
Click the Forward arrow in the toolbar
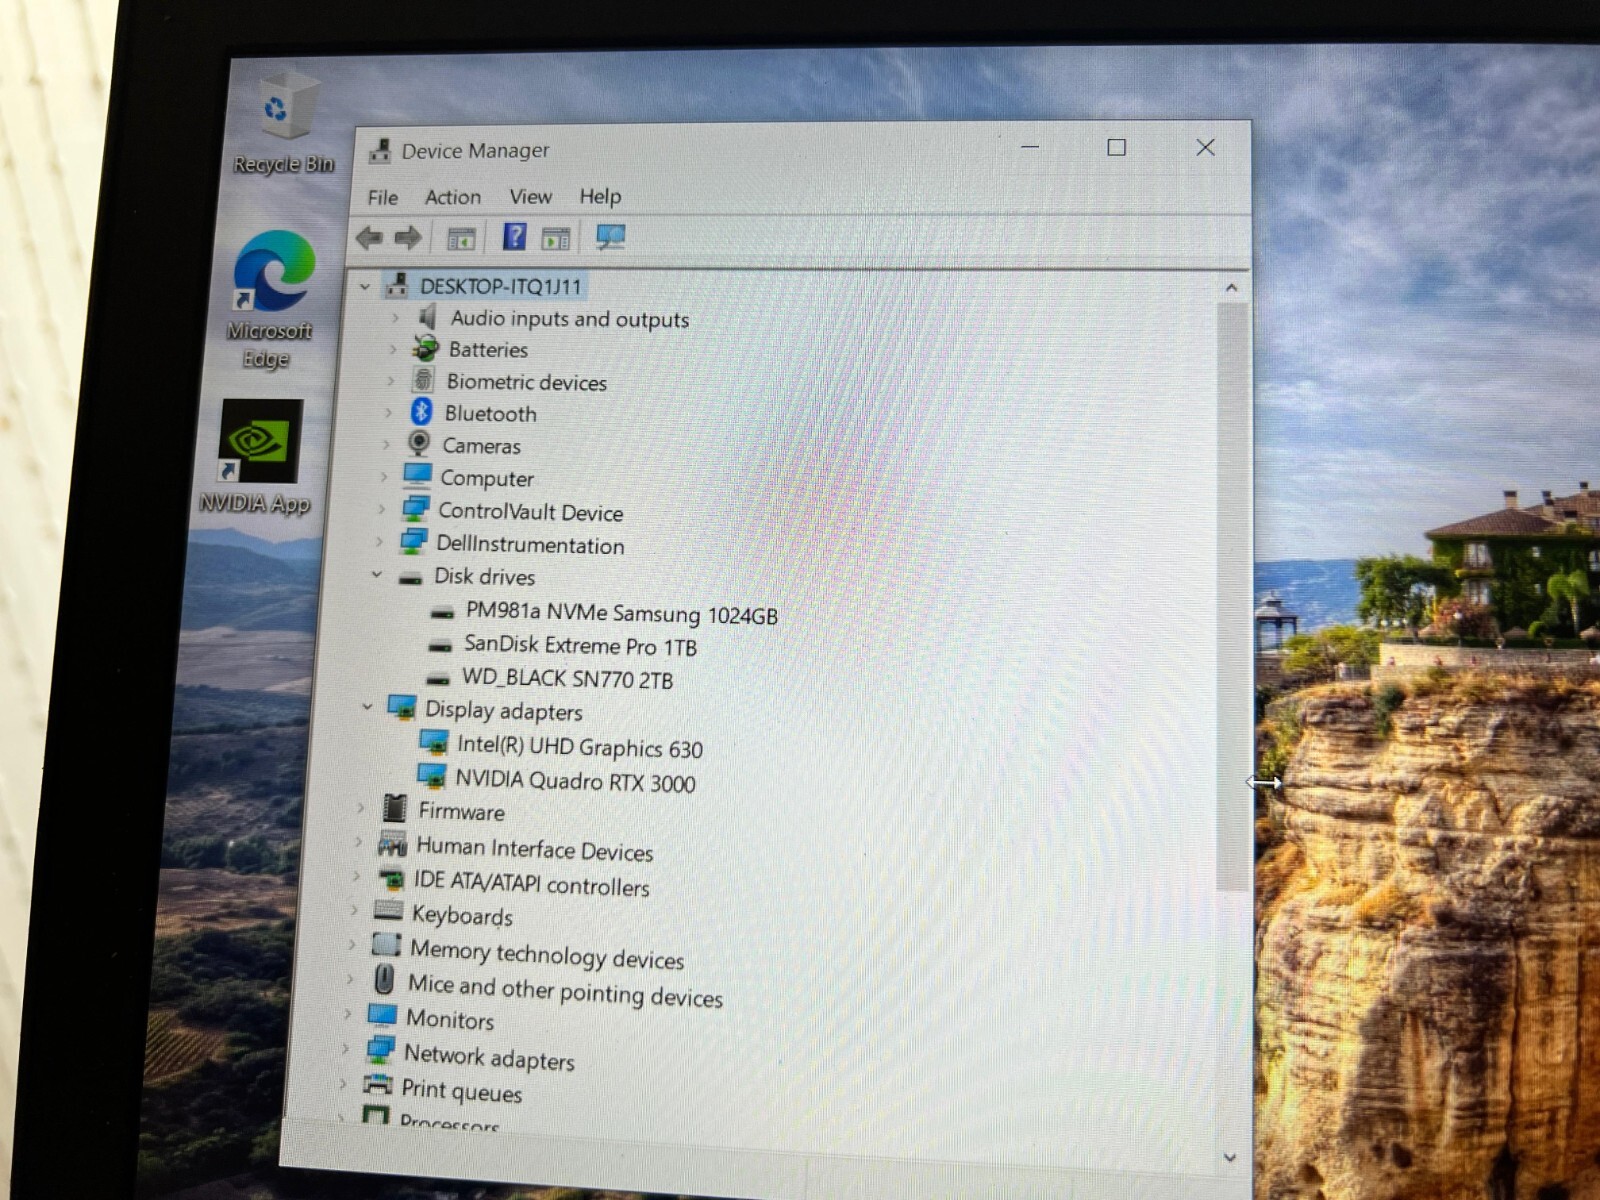[407, 237]
